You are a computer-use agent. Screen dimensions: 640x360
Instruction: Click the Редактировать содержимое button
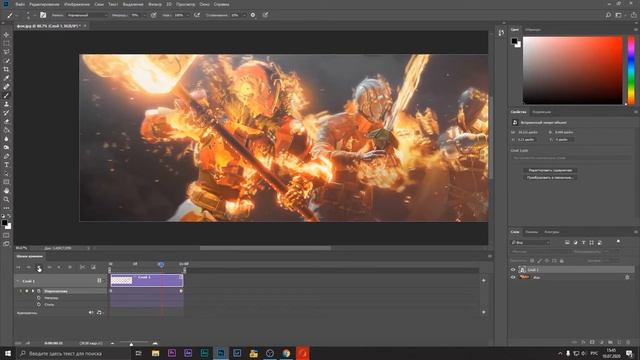tap(550, 170)
